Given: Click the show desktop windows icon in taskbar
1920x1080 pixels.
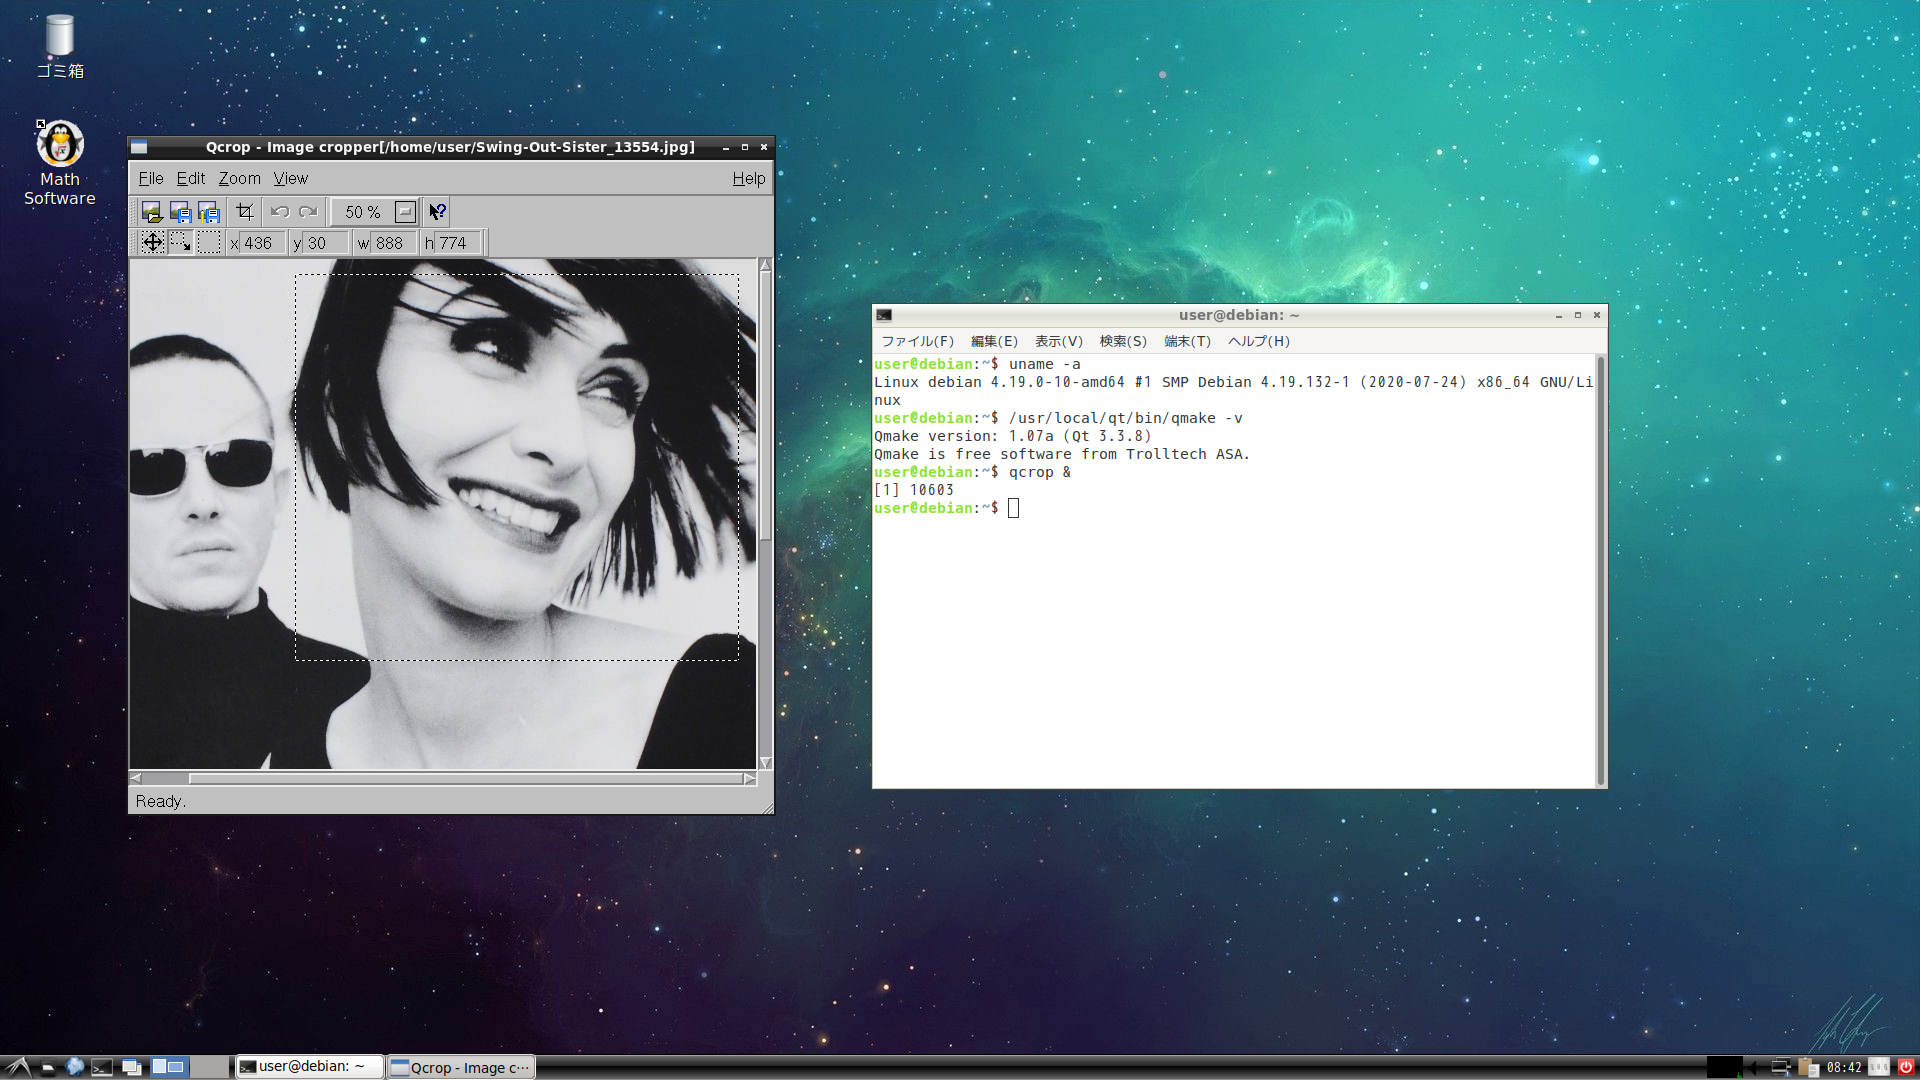Looking at the screenshot, I should click(131, 1067).
